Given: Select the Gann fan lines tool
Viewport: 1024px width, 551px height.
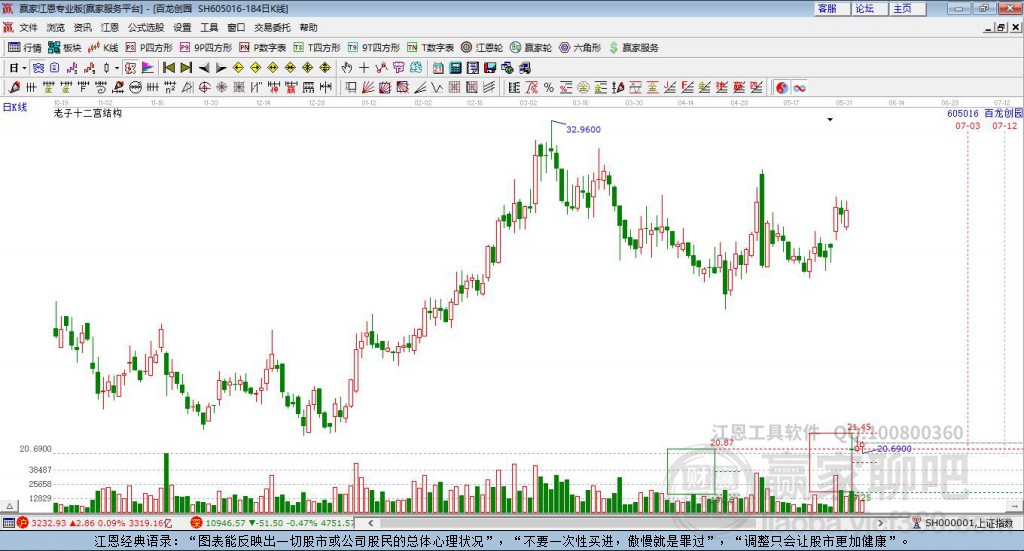Looking at the screenshot, I should click(368, 87).
